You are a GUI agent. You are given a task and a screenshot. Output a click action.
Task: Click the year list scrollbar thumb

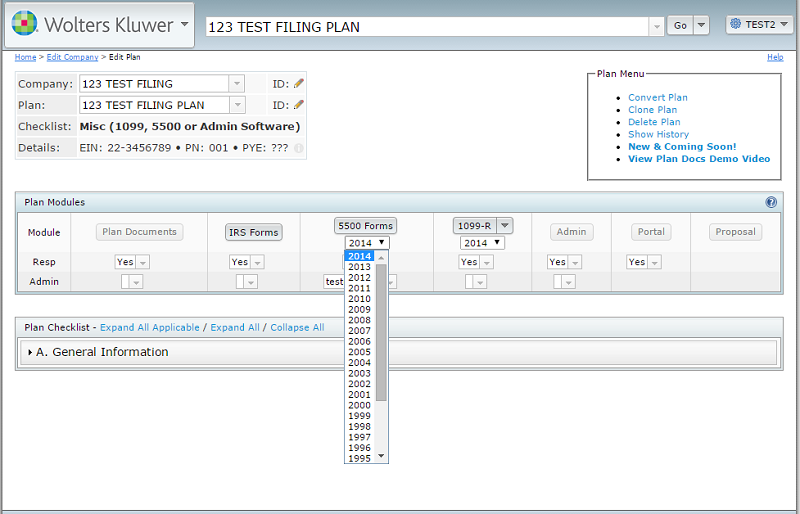381,332
